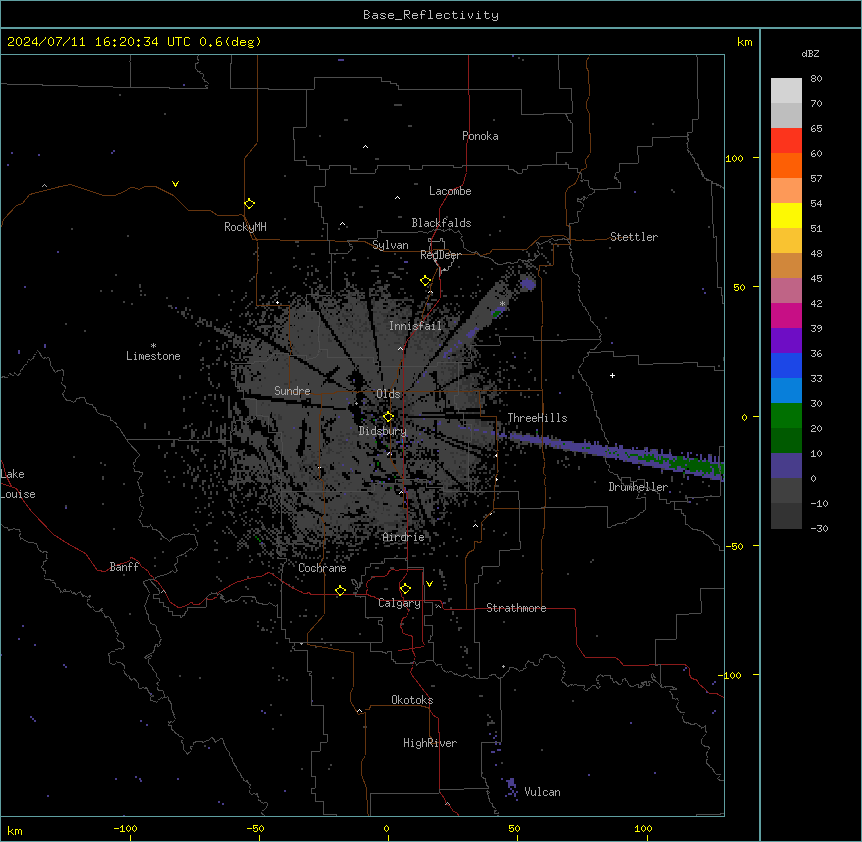Click the Vulcan town label

542,792
